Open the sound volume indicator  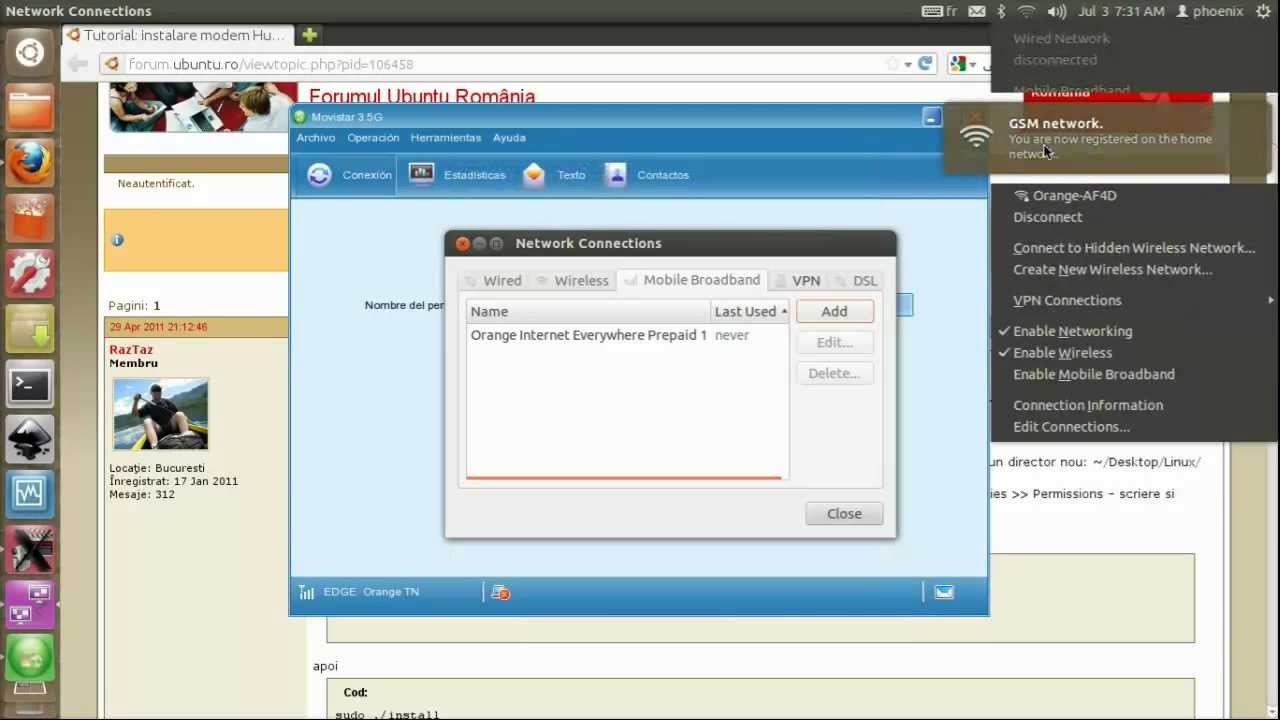[1056, 11]
